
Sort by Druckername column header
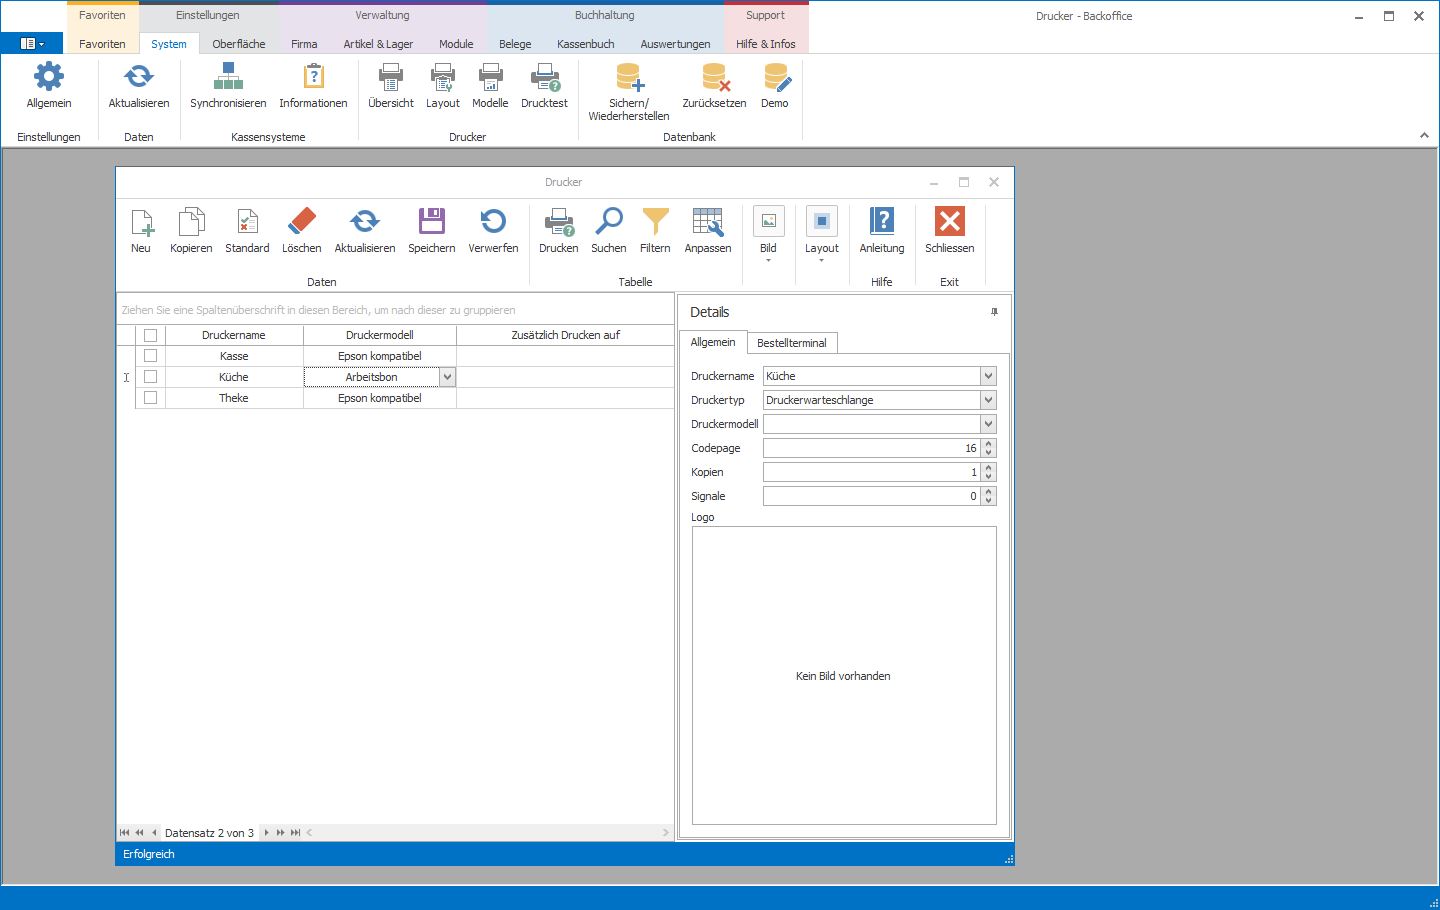(234, 335)
